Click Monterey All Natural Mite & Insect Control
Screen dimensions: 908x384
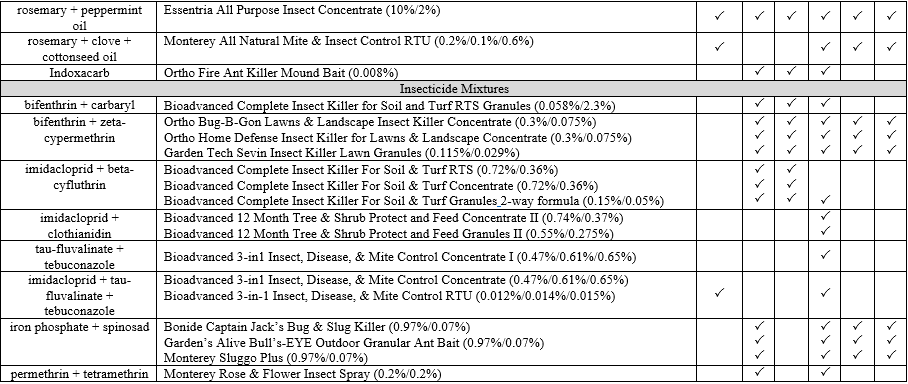(x=349, y=41)
